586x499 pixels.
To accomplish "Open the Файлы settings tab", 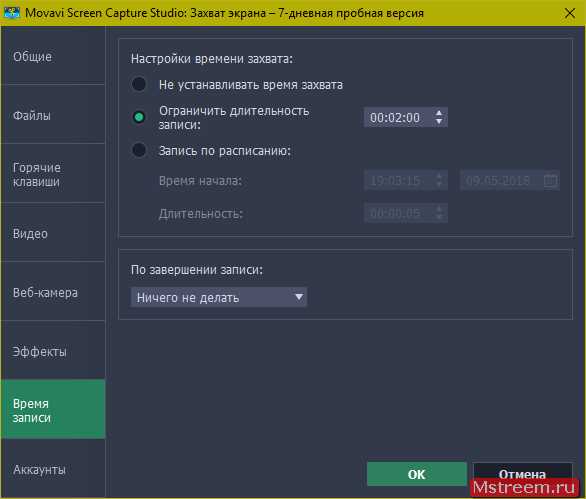I will [53, 115].
